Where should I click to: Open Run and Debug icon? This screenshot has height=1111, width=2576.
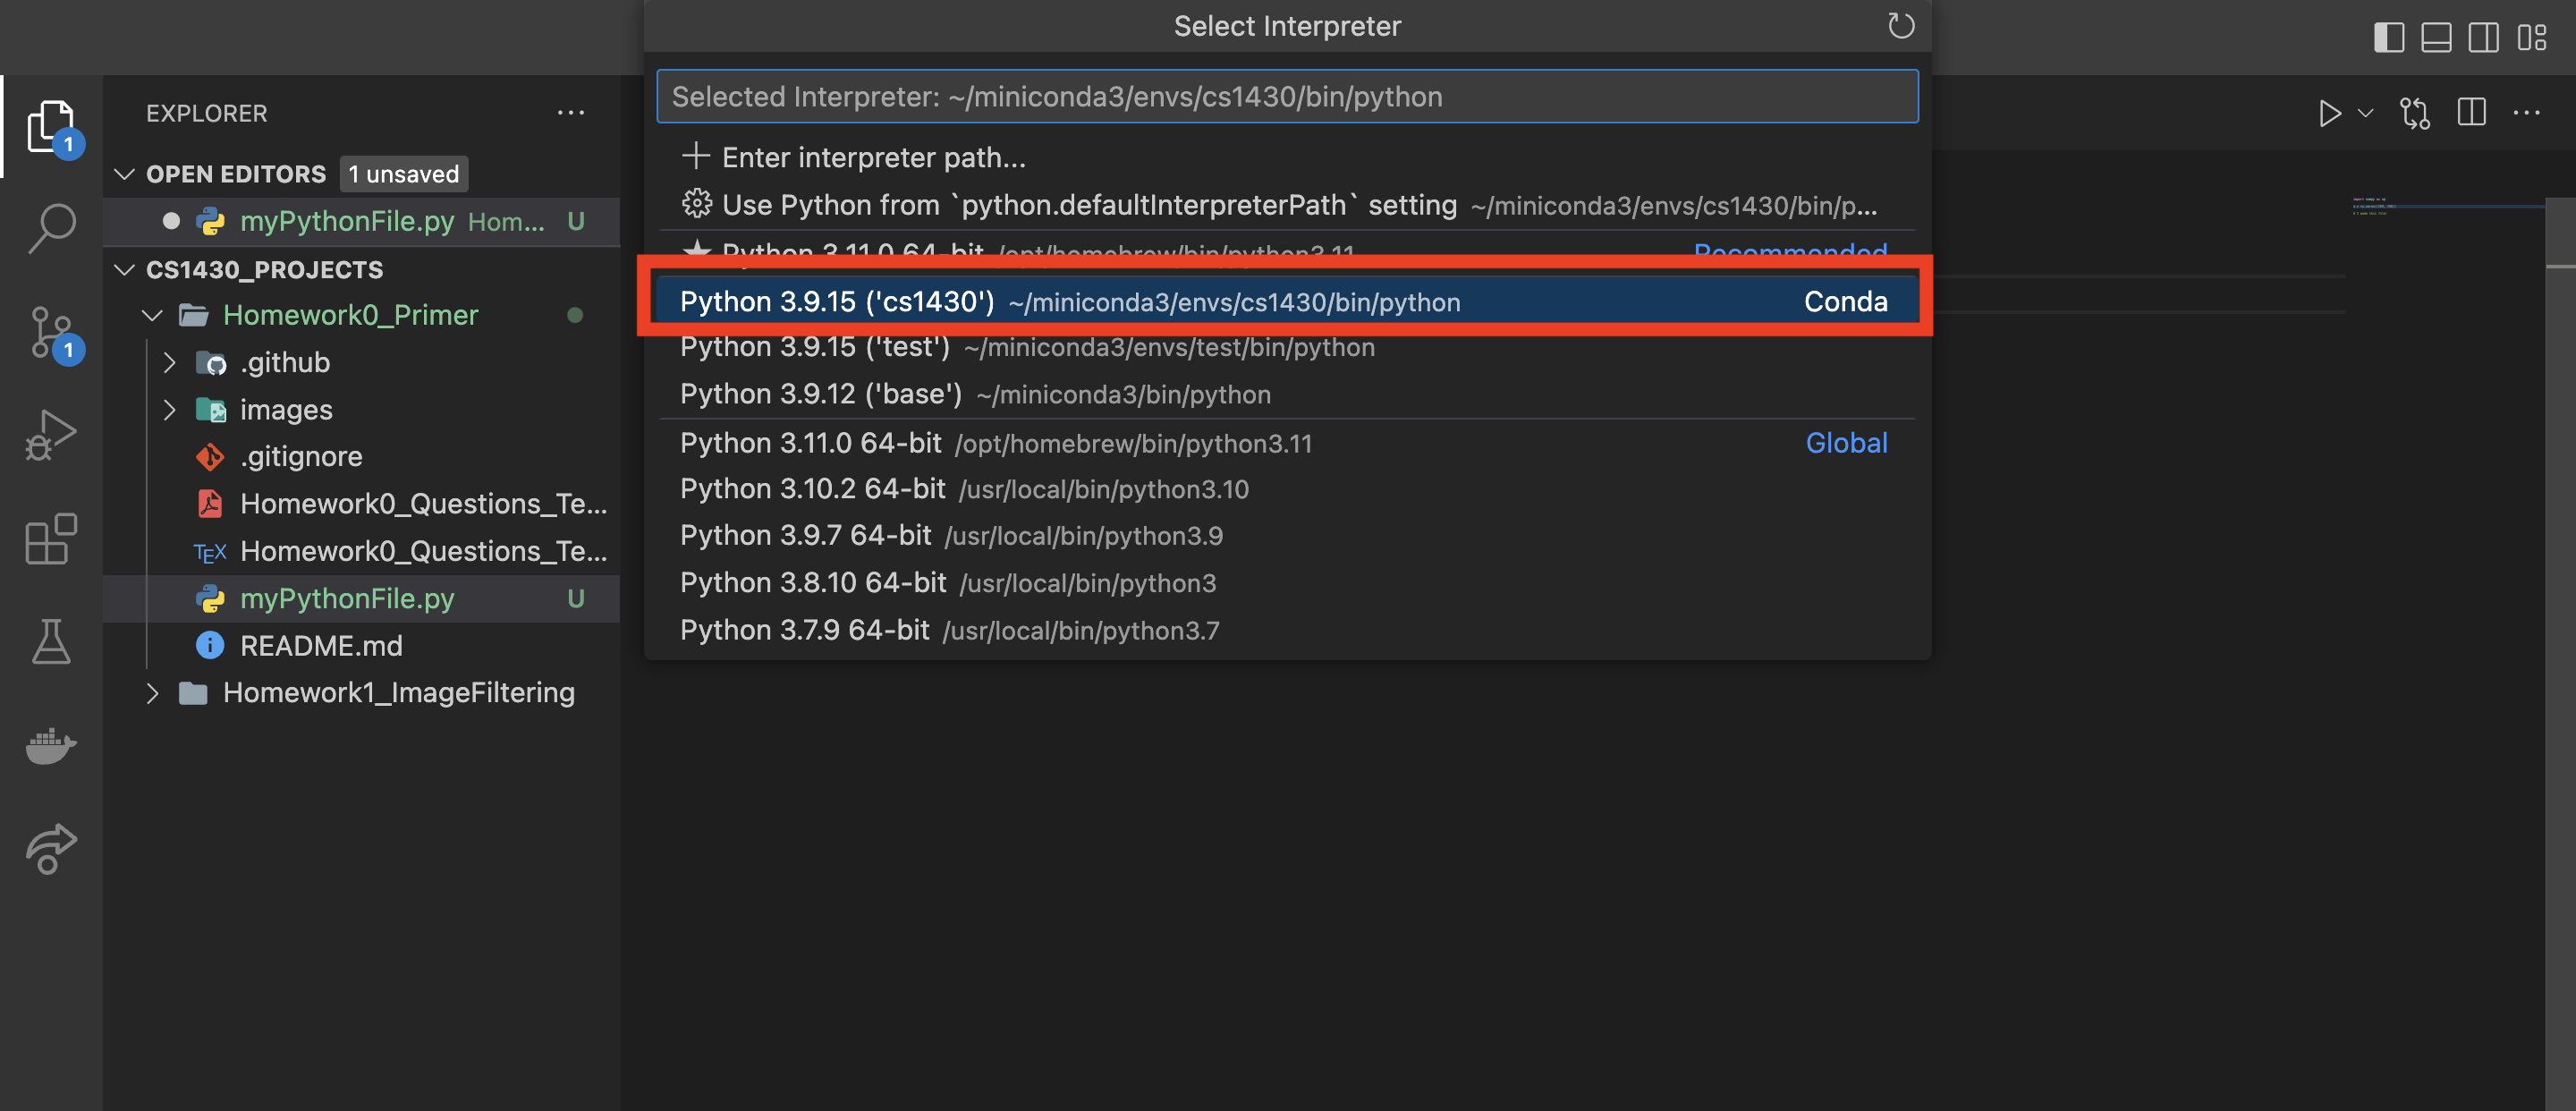click(x=50, y=433)
